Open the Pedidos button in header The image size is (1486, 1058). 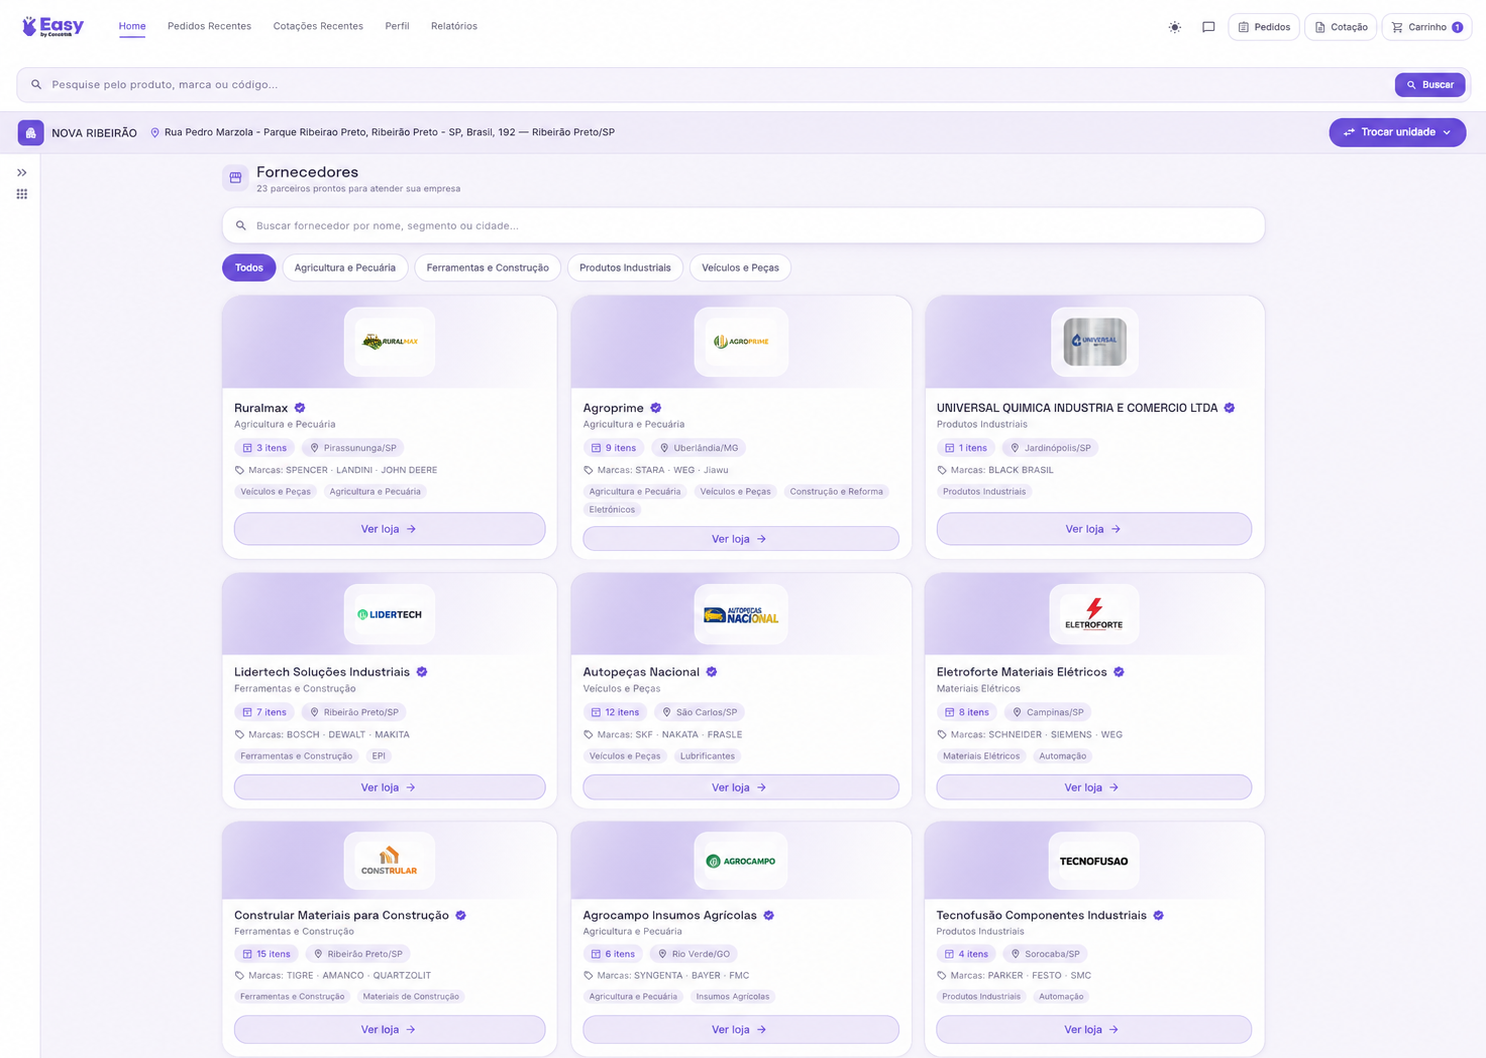[1264, 27]
